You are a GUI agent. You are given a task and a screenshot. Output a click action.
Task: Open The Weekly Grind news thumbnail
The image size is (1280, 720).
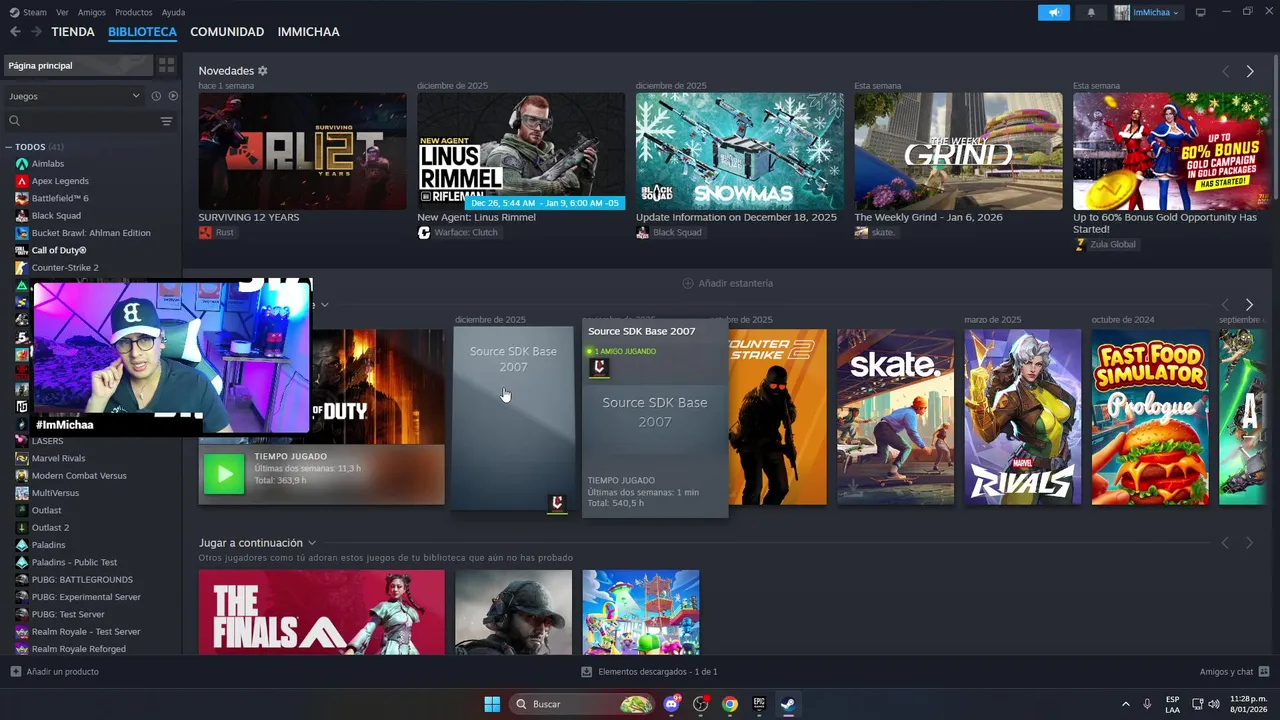[x=958, y=151]
